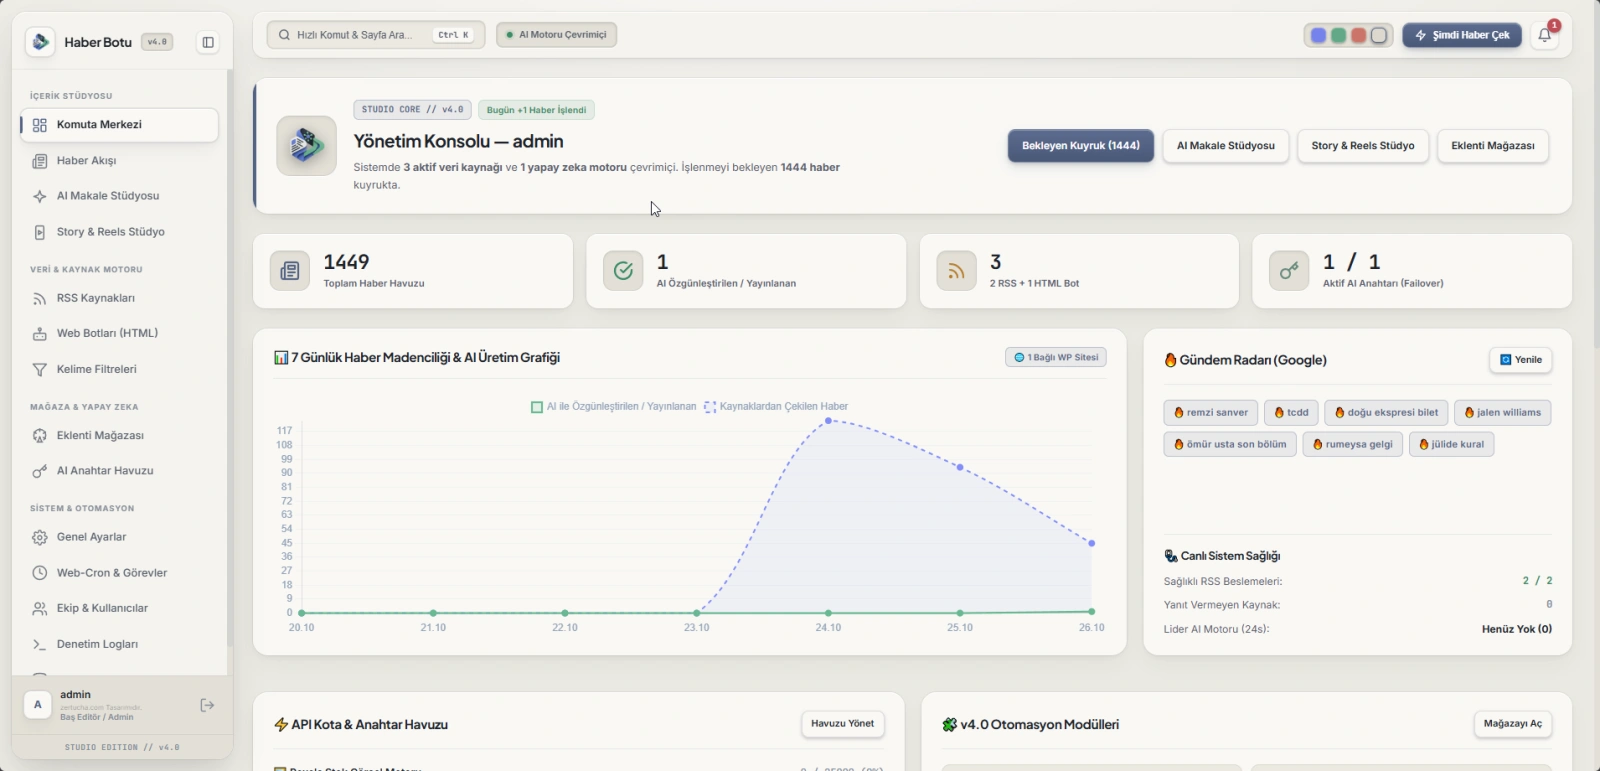Click the Şimdi Haber Çek button
1600x771 pixels.
coord(1462,35)
